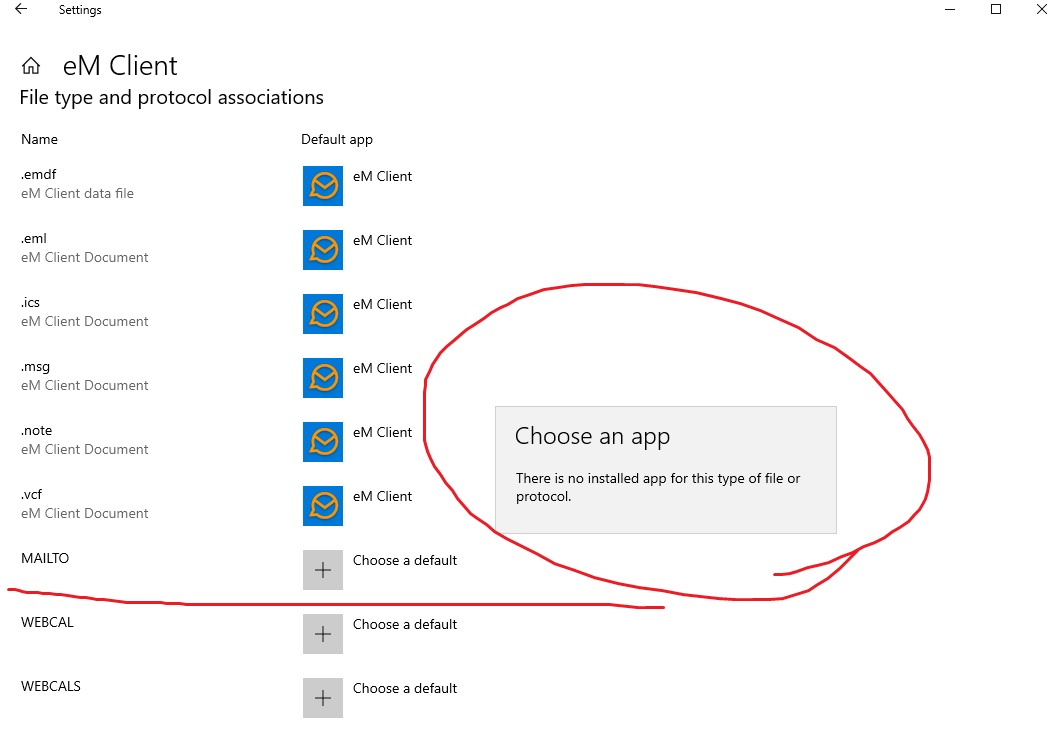Click eM Client icon for .eml
This screenshot has width=1059, height=745.
[x=323, y=250]
